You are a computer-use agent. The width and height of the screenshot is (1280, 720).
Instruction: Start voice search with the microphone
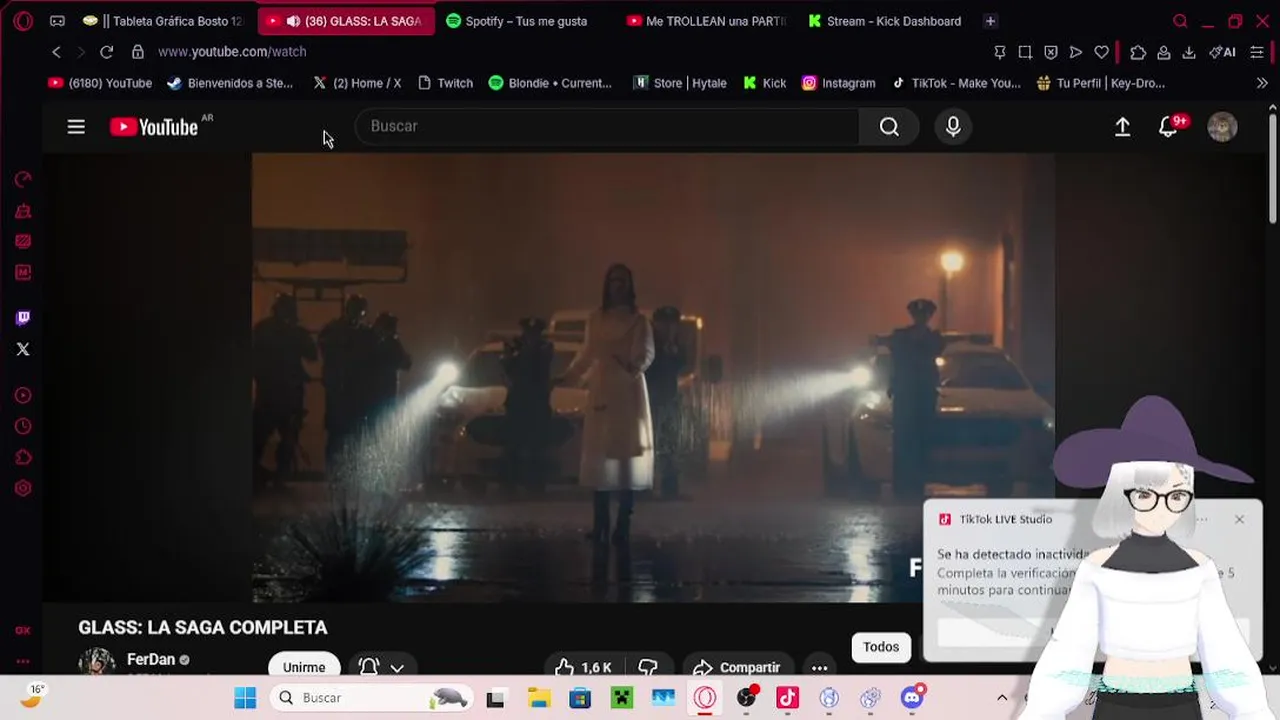(x=953, y=126)
